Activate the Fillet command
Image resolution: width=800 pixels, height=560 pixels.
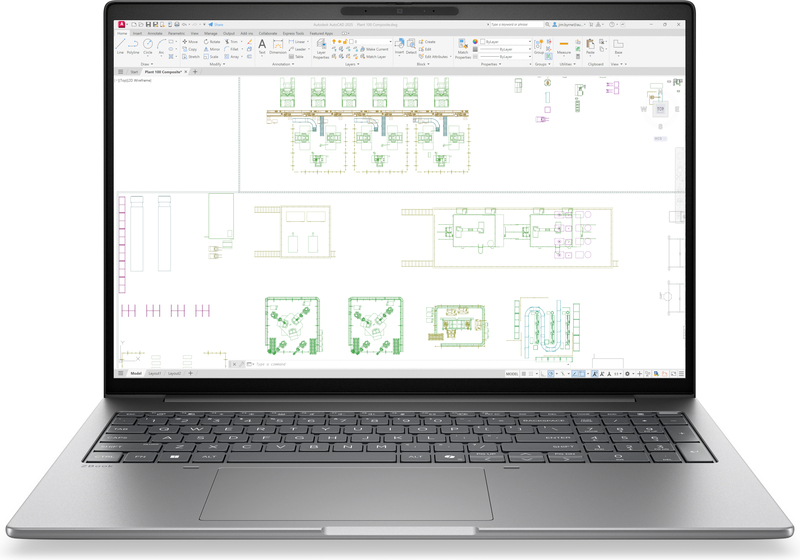pos(232,49)
